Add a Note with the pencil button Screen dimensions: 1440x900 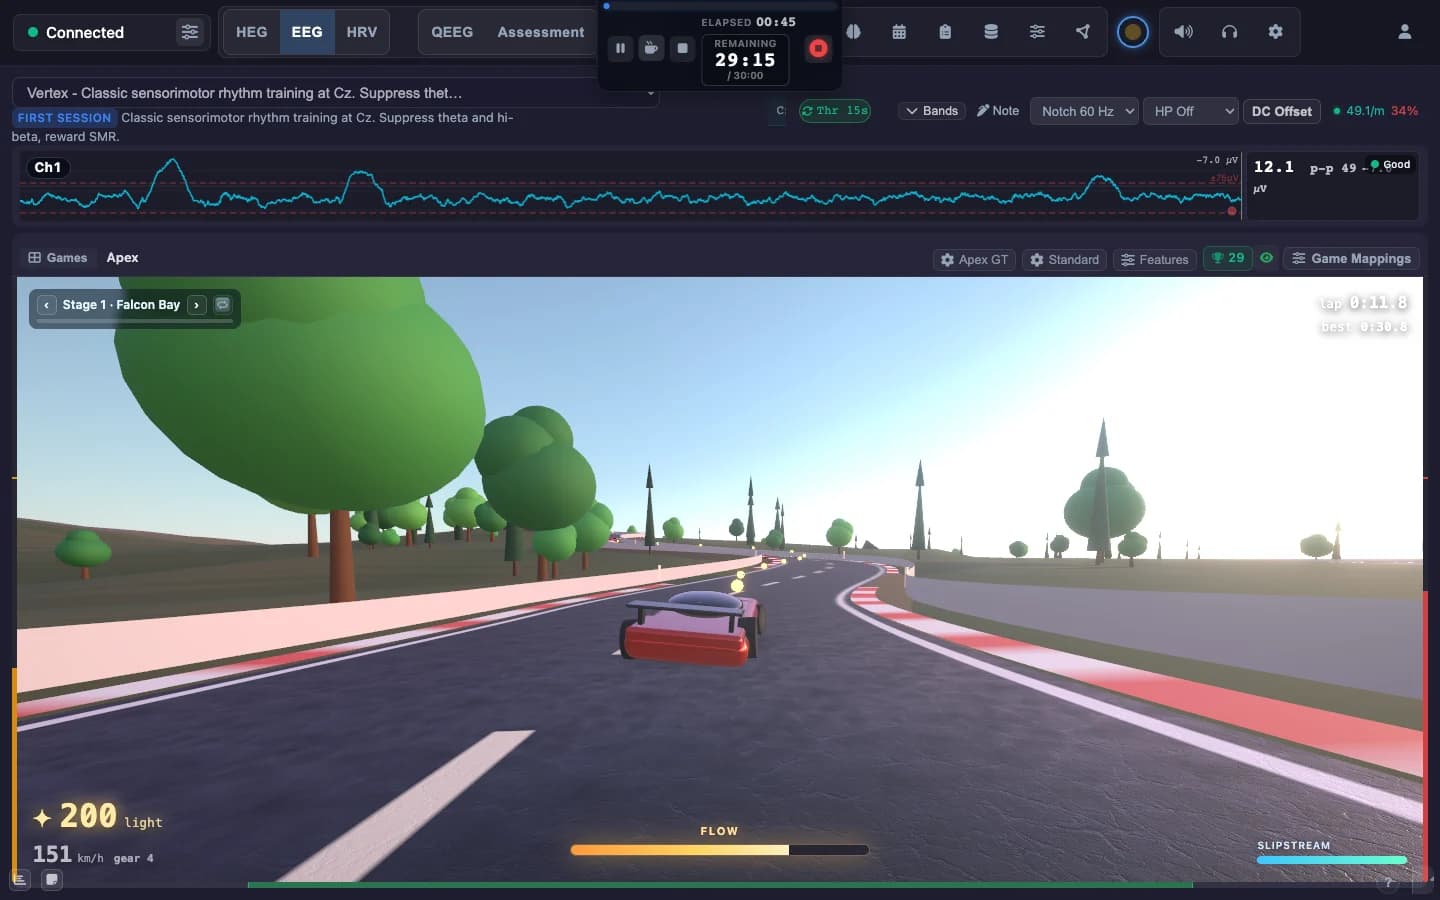[998, 111]
